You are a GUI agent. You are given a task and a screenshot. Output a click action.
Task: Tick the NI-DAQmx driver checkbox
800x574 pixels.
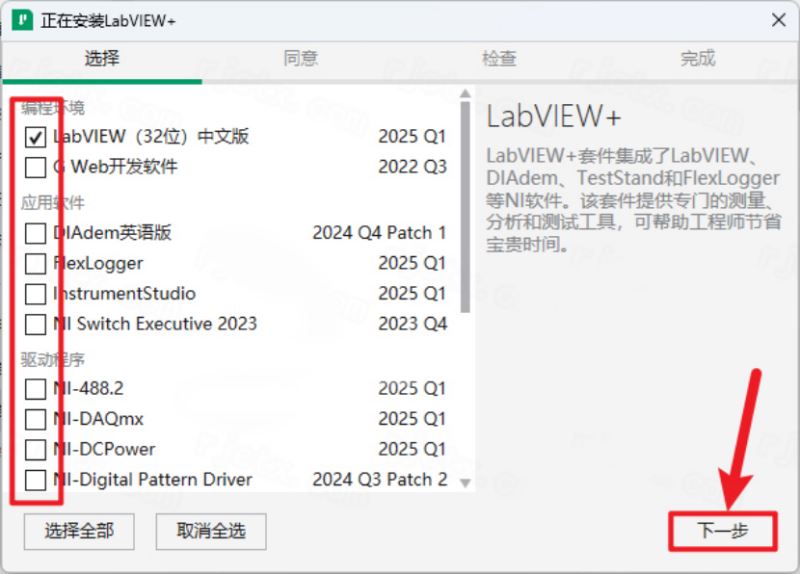(35, 419)
